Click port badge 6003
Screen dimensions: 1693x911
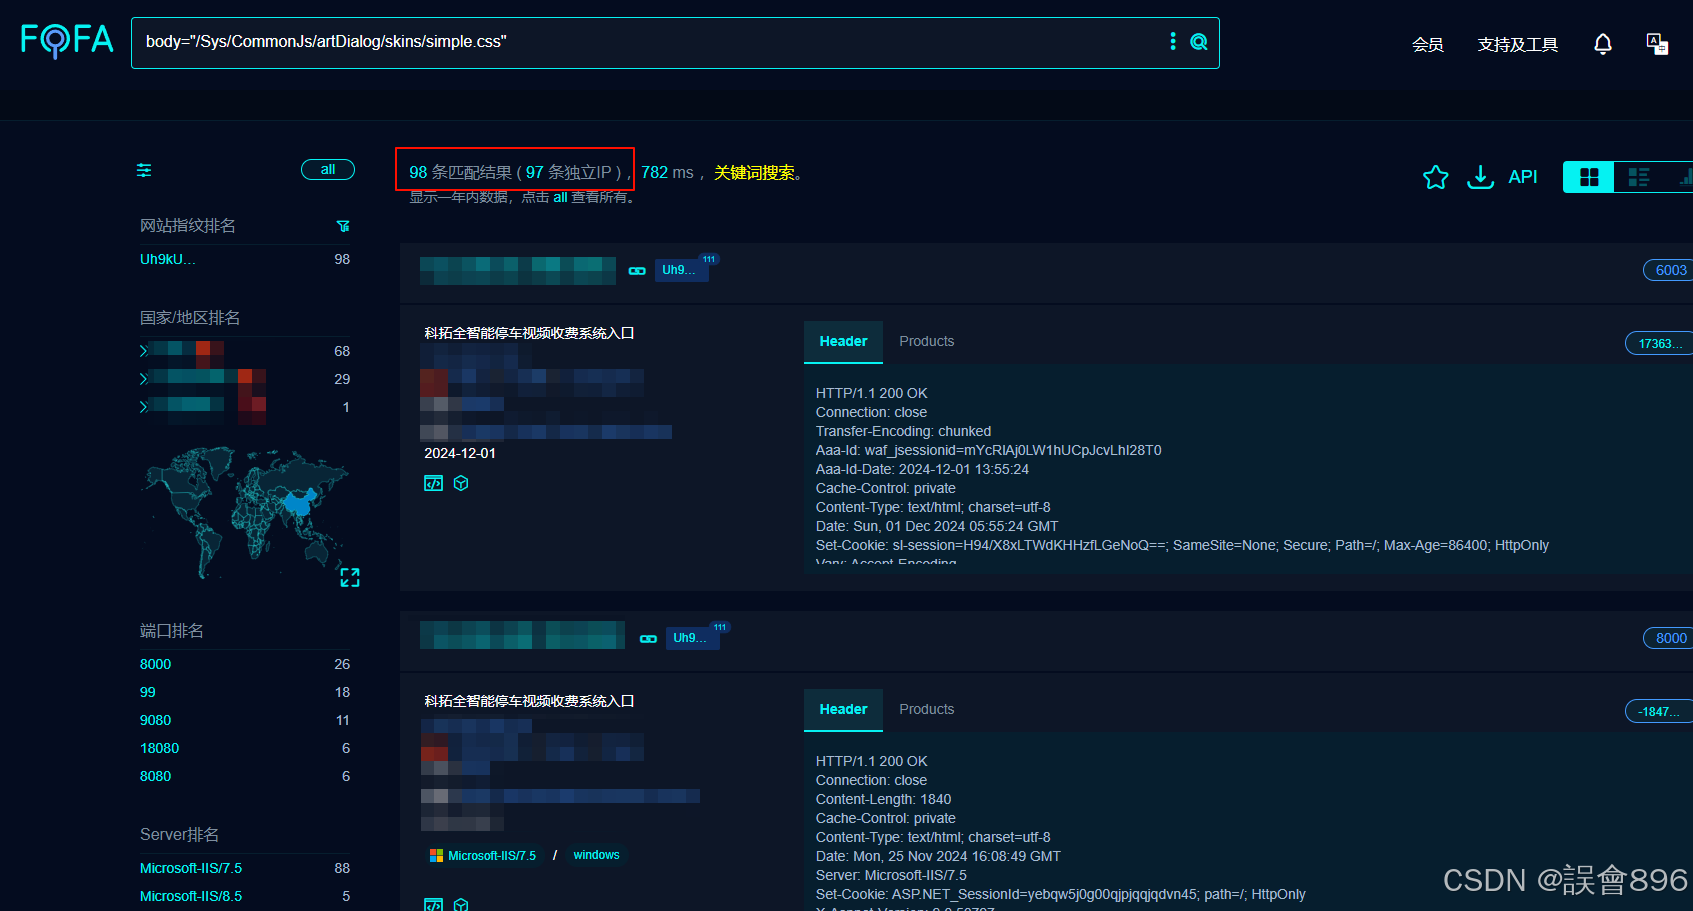click(1669, 270)
